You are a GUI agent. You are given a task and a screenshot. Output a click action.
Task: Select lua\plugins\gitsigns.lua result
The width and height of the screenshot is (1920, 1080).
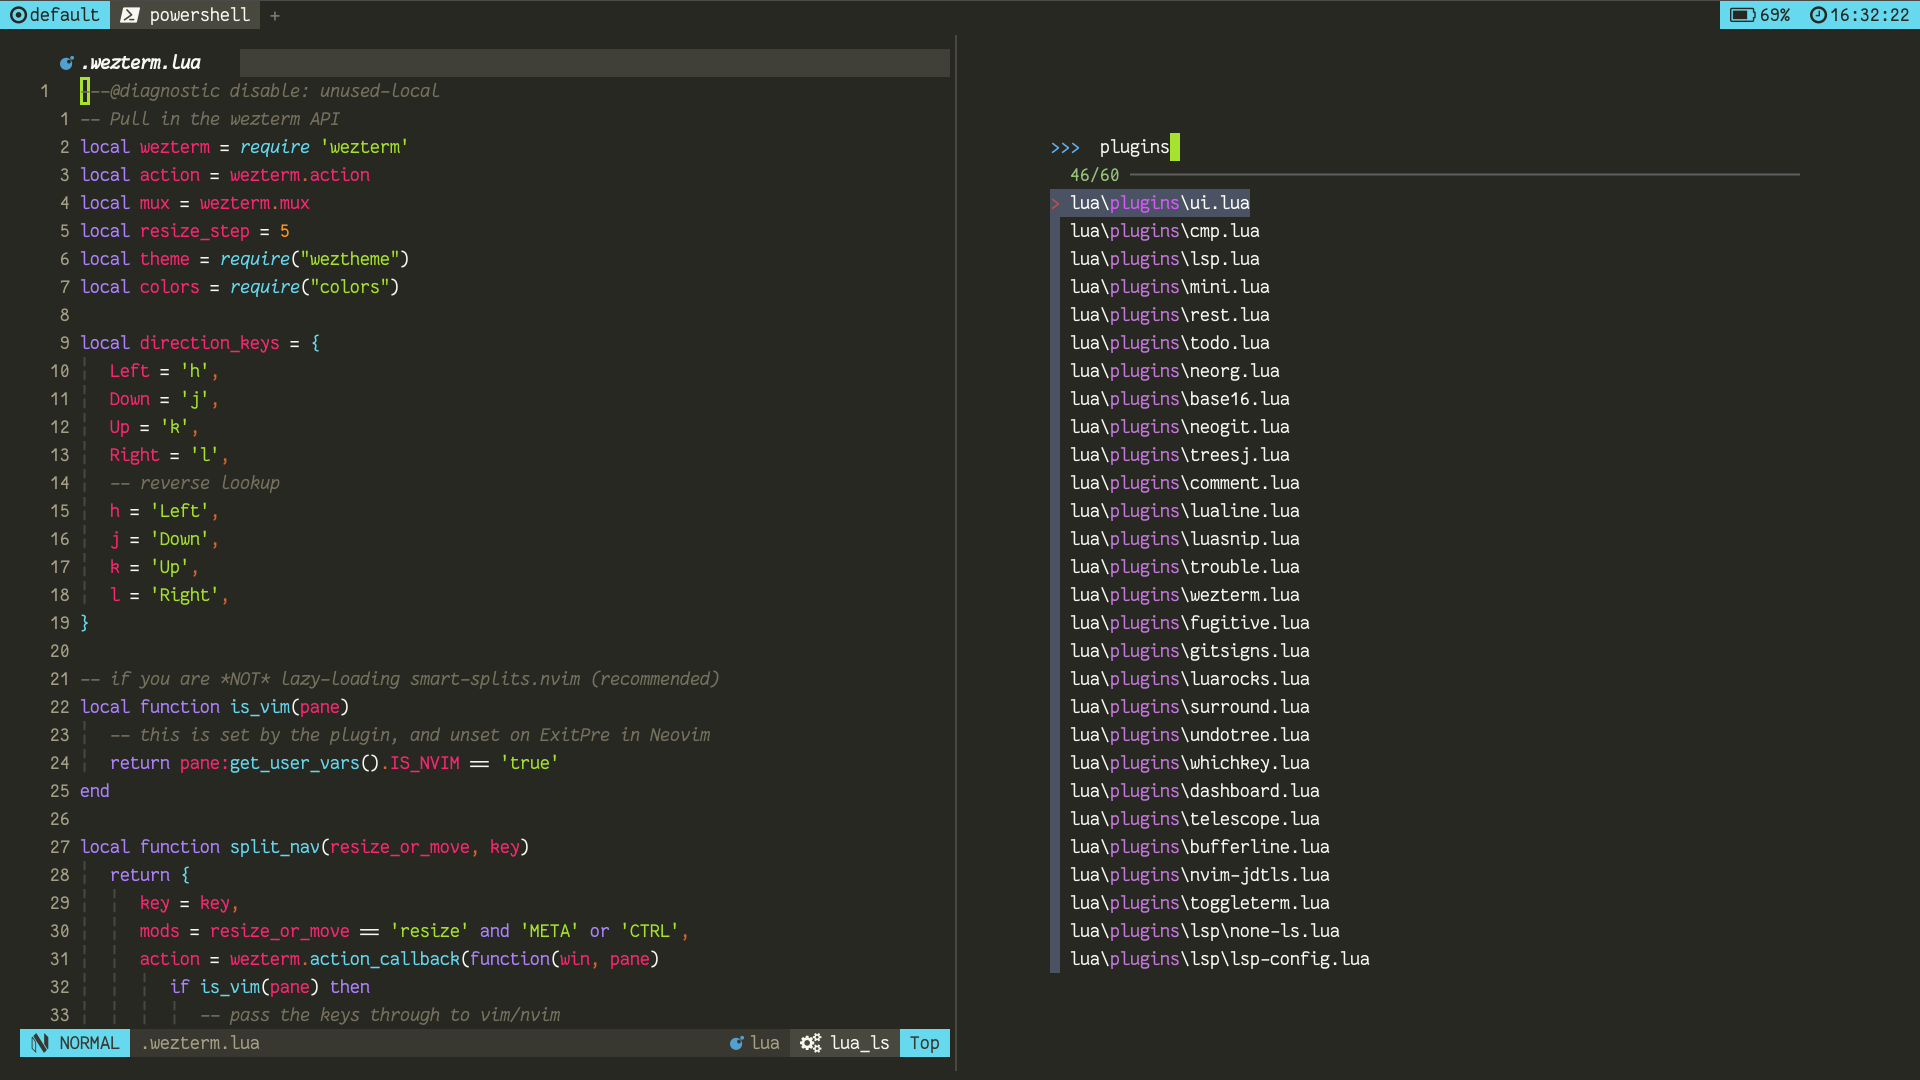point(1190,651)
